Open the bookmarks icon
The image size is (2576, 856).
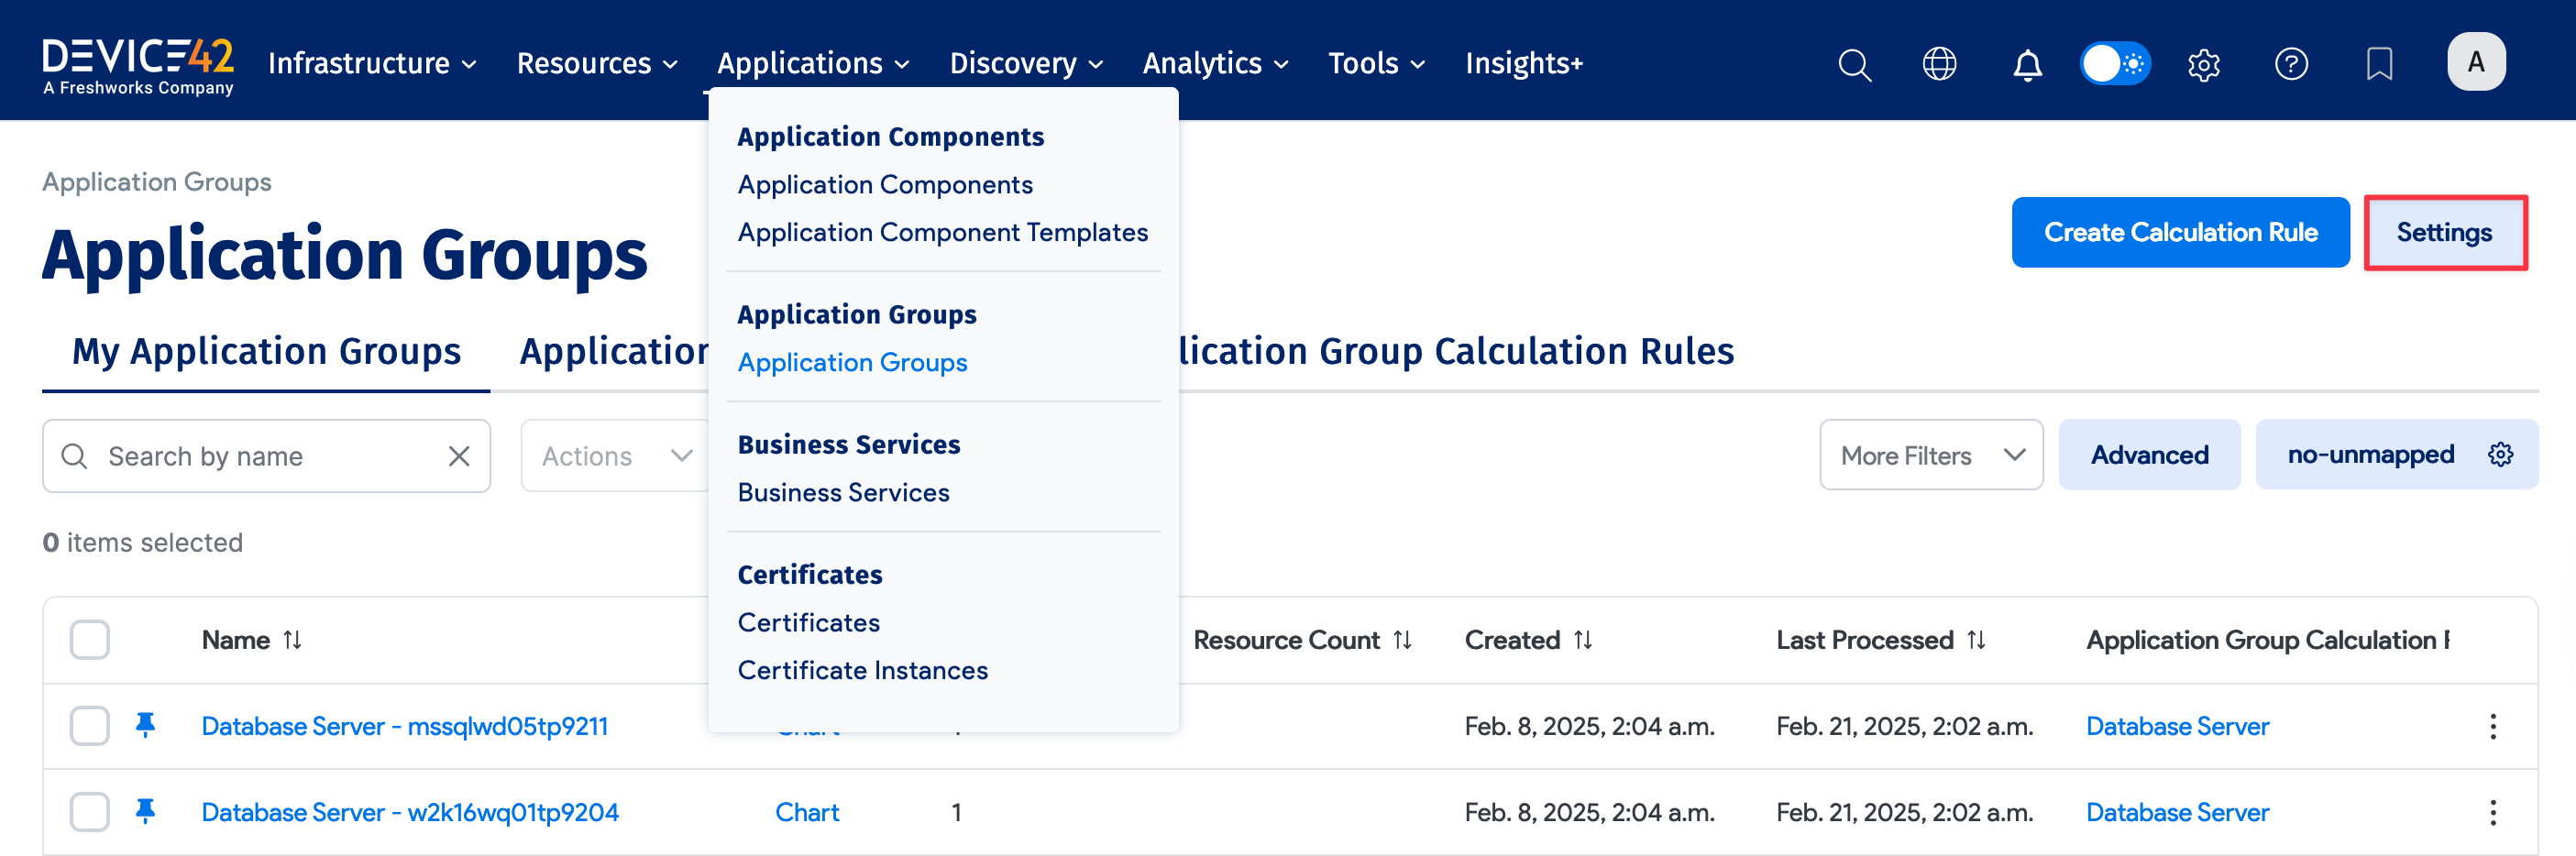pyautogui.click(x=2379, y=63)
